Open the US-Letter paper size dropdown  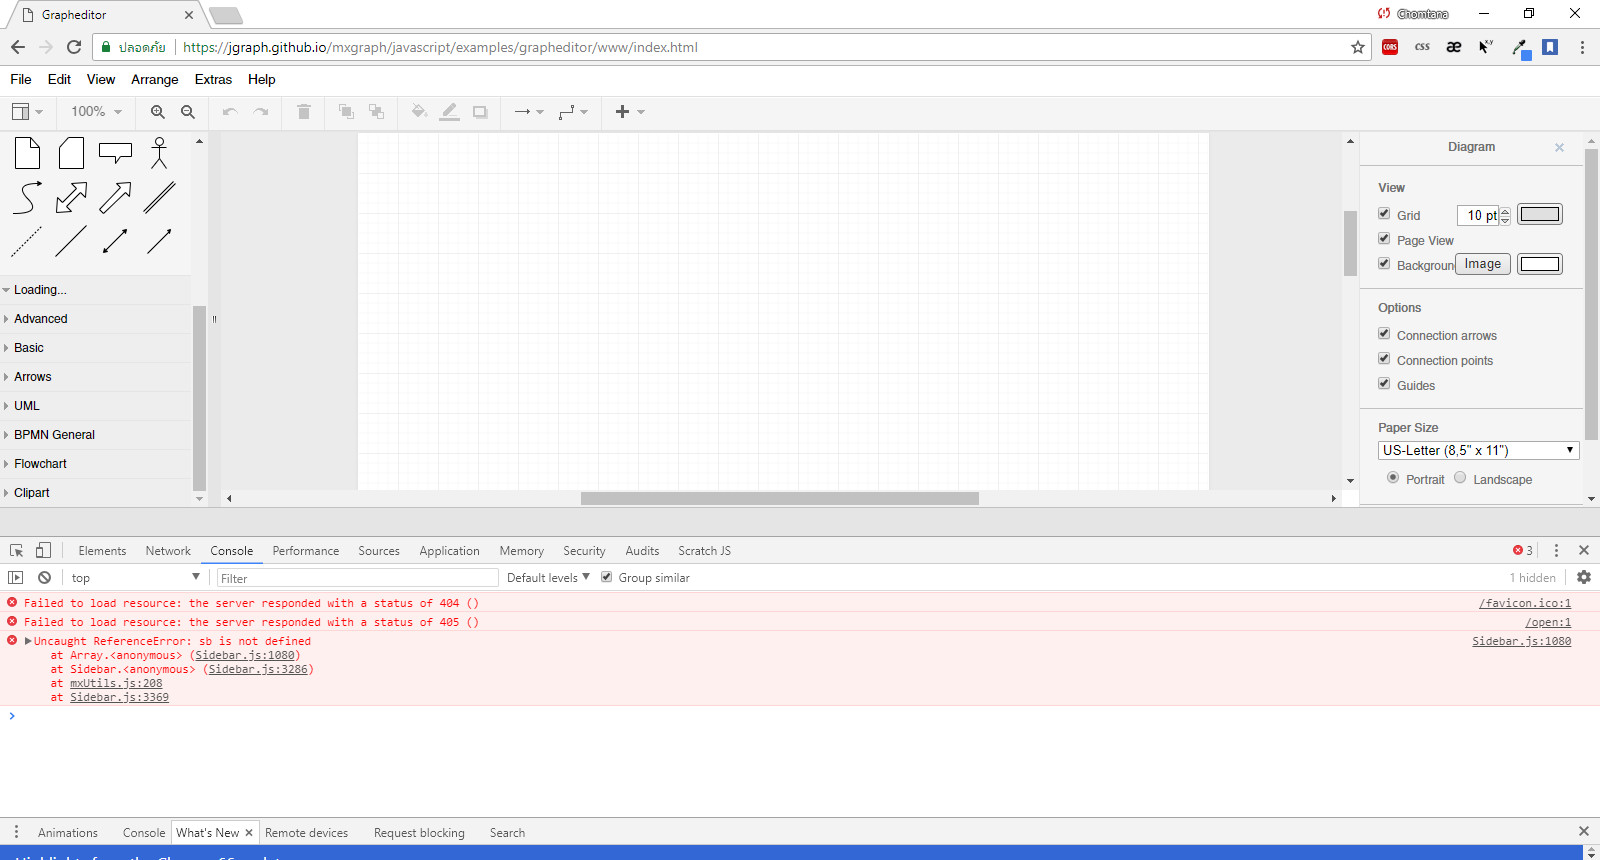(x=1478, y=450)
